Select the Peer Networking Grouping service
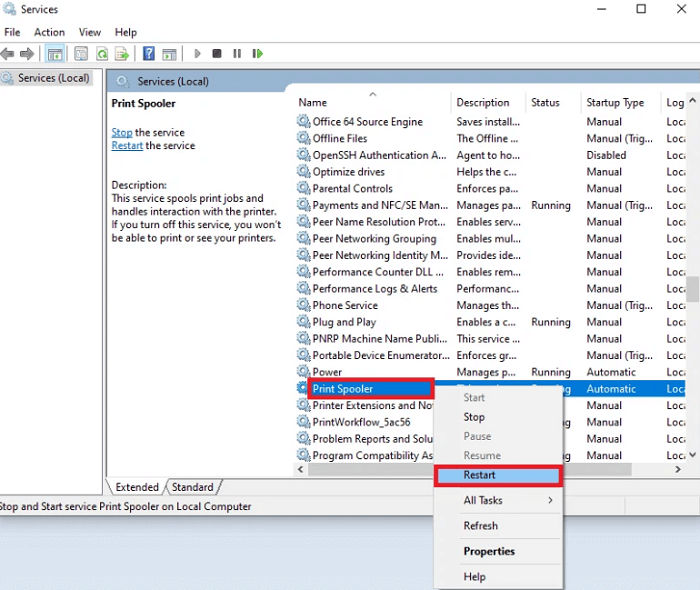The height and width of the screenshot is (590, 700). coord(490,239)
